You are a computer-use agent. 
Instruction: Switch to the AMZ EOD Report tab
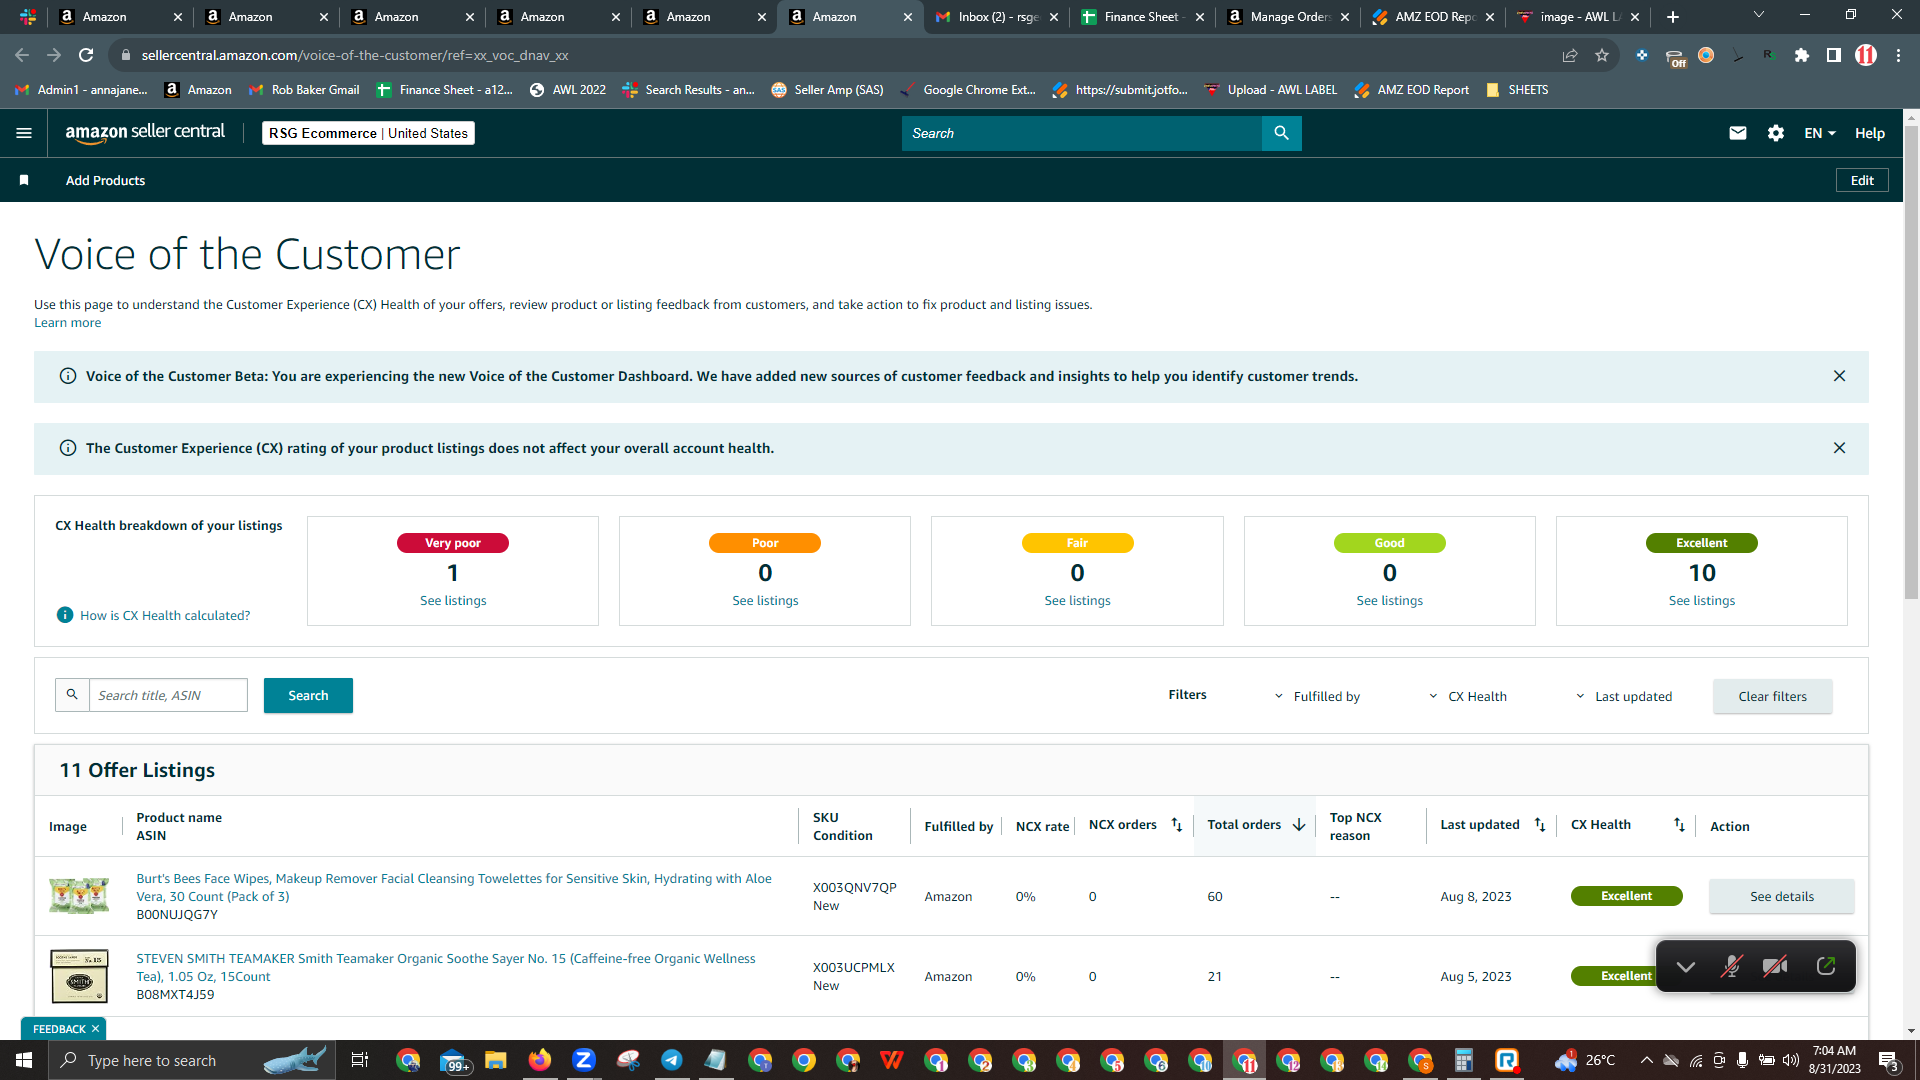[1435, 17]
